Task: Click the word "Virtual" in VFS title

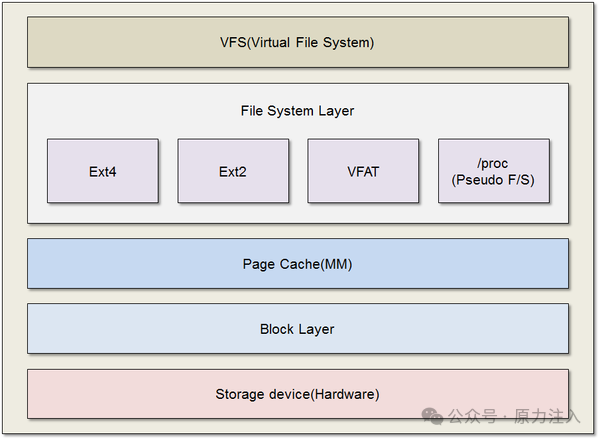Action: pyautogui.click(x=270, y=42)
